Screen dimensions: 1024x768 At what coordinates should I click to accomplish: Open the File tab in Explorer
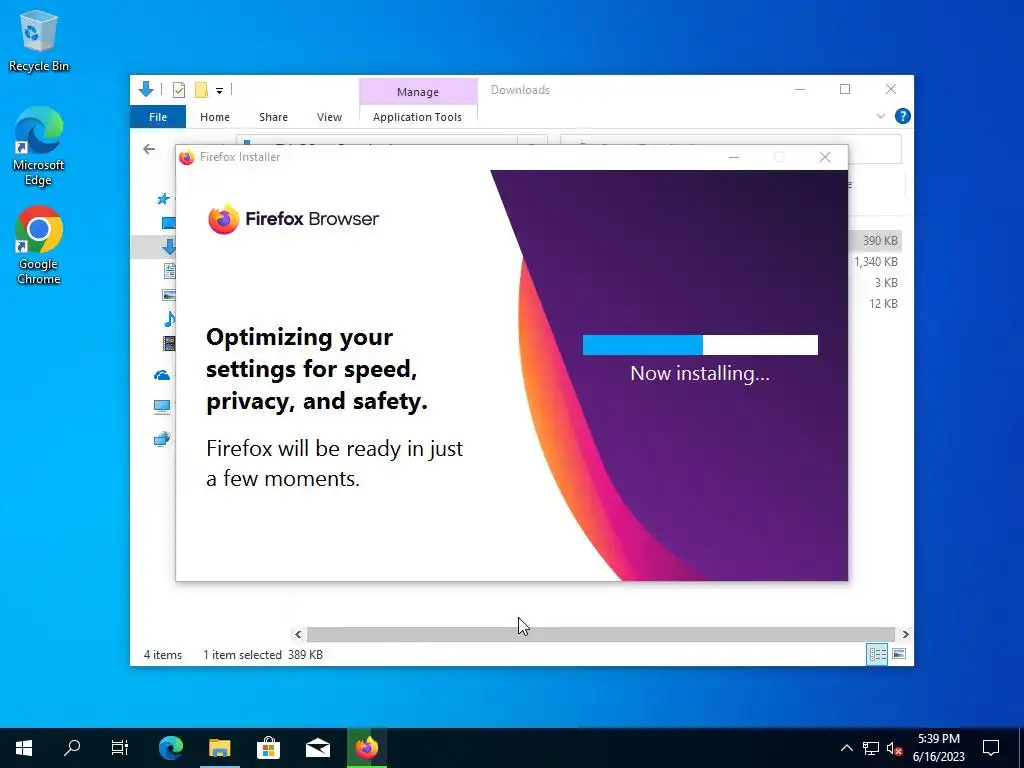[158, 117]
